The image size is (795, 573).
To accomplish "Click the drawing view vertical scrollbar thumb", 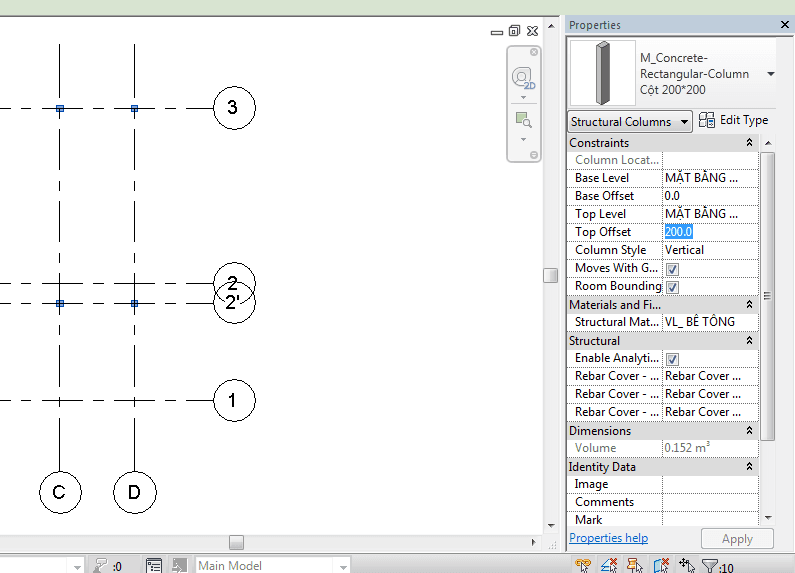I will coord(550,275).
